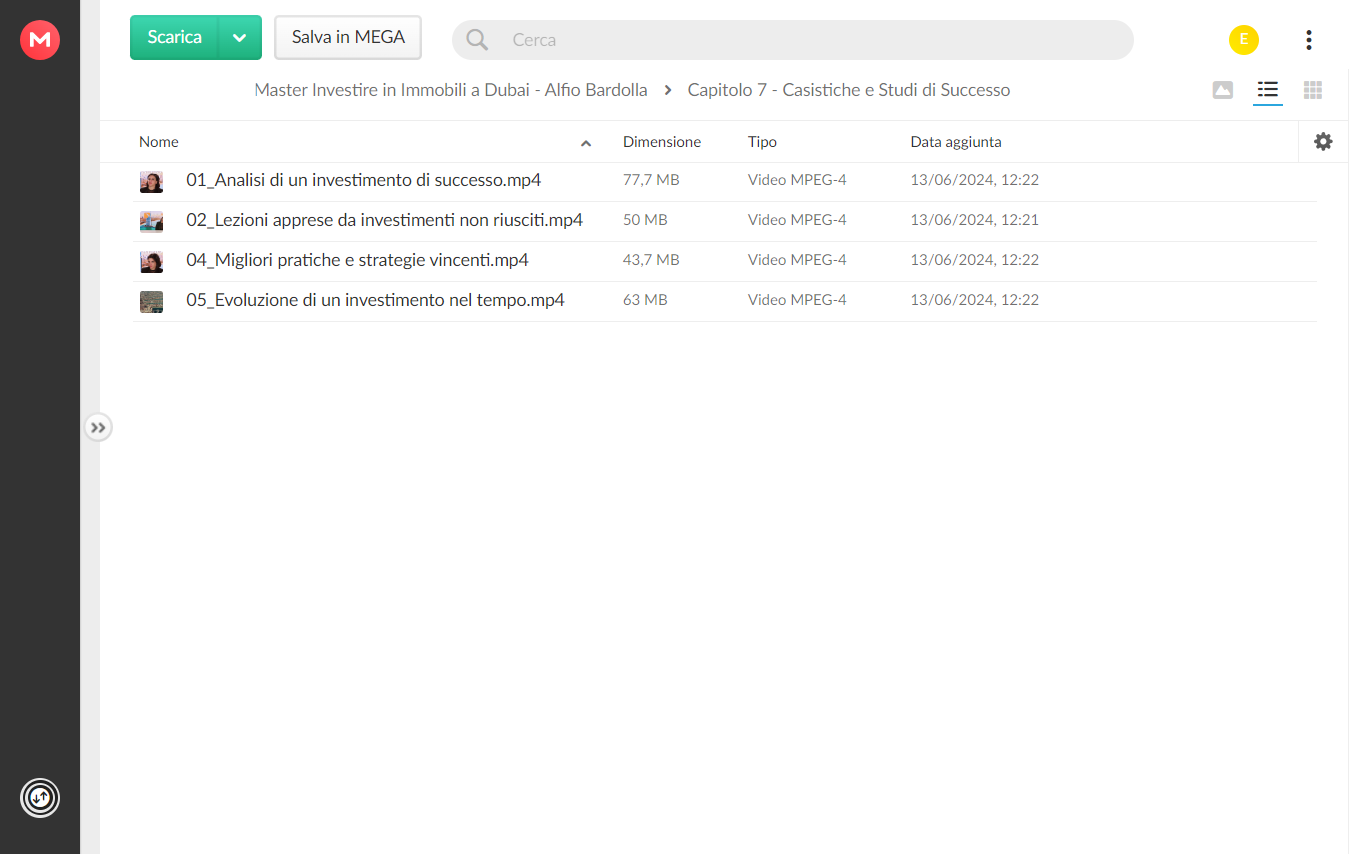
Task: Open the transfers icon at sidebar bottom
Action: pyautogui.click(x=40, y=798)
